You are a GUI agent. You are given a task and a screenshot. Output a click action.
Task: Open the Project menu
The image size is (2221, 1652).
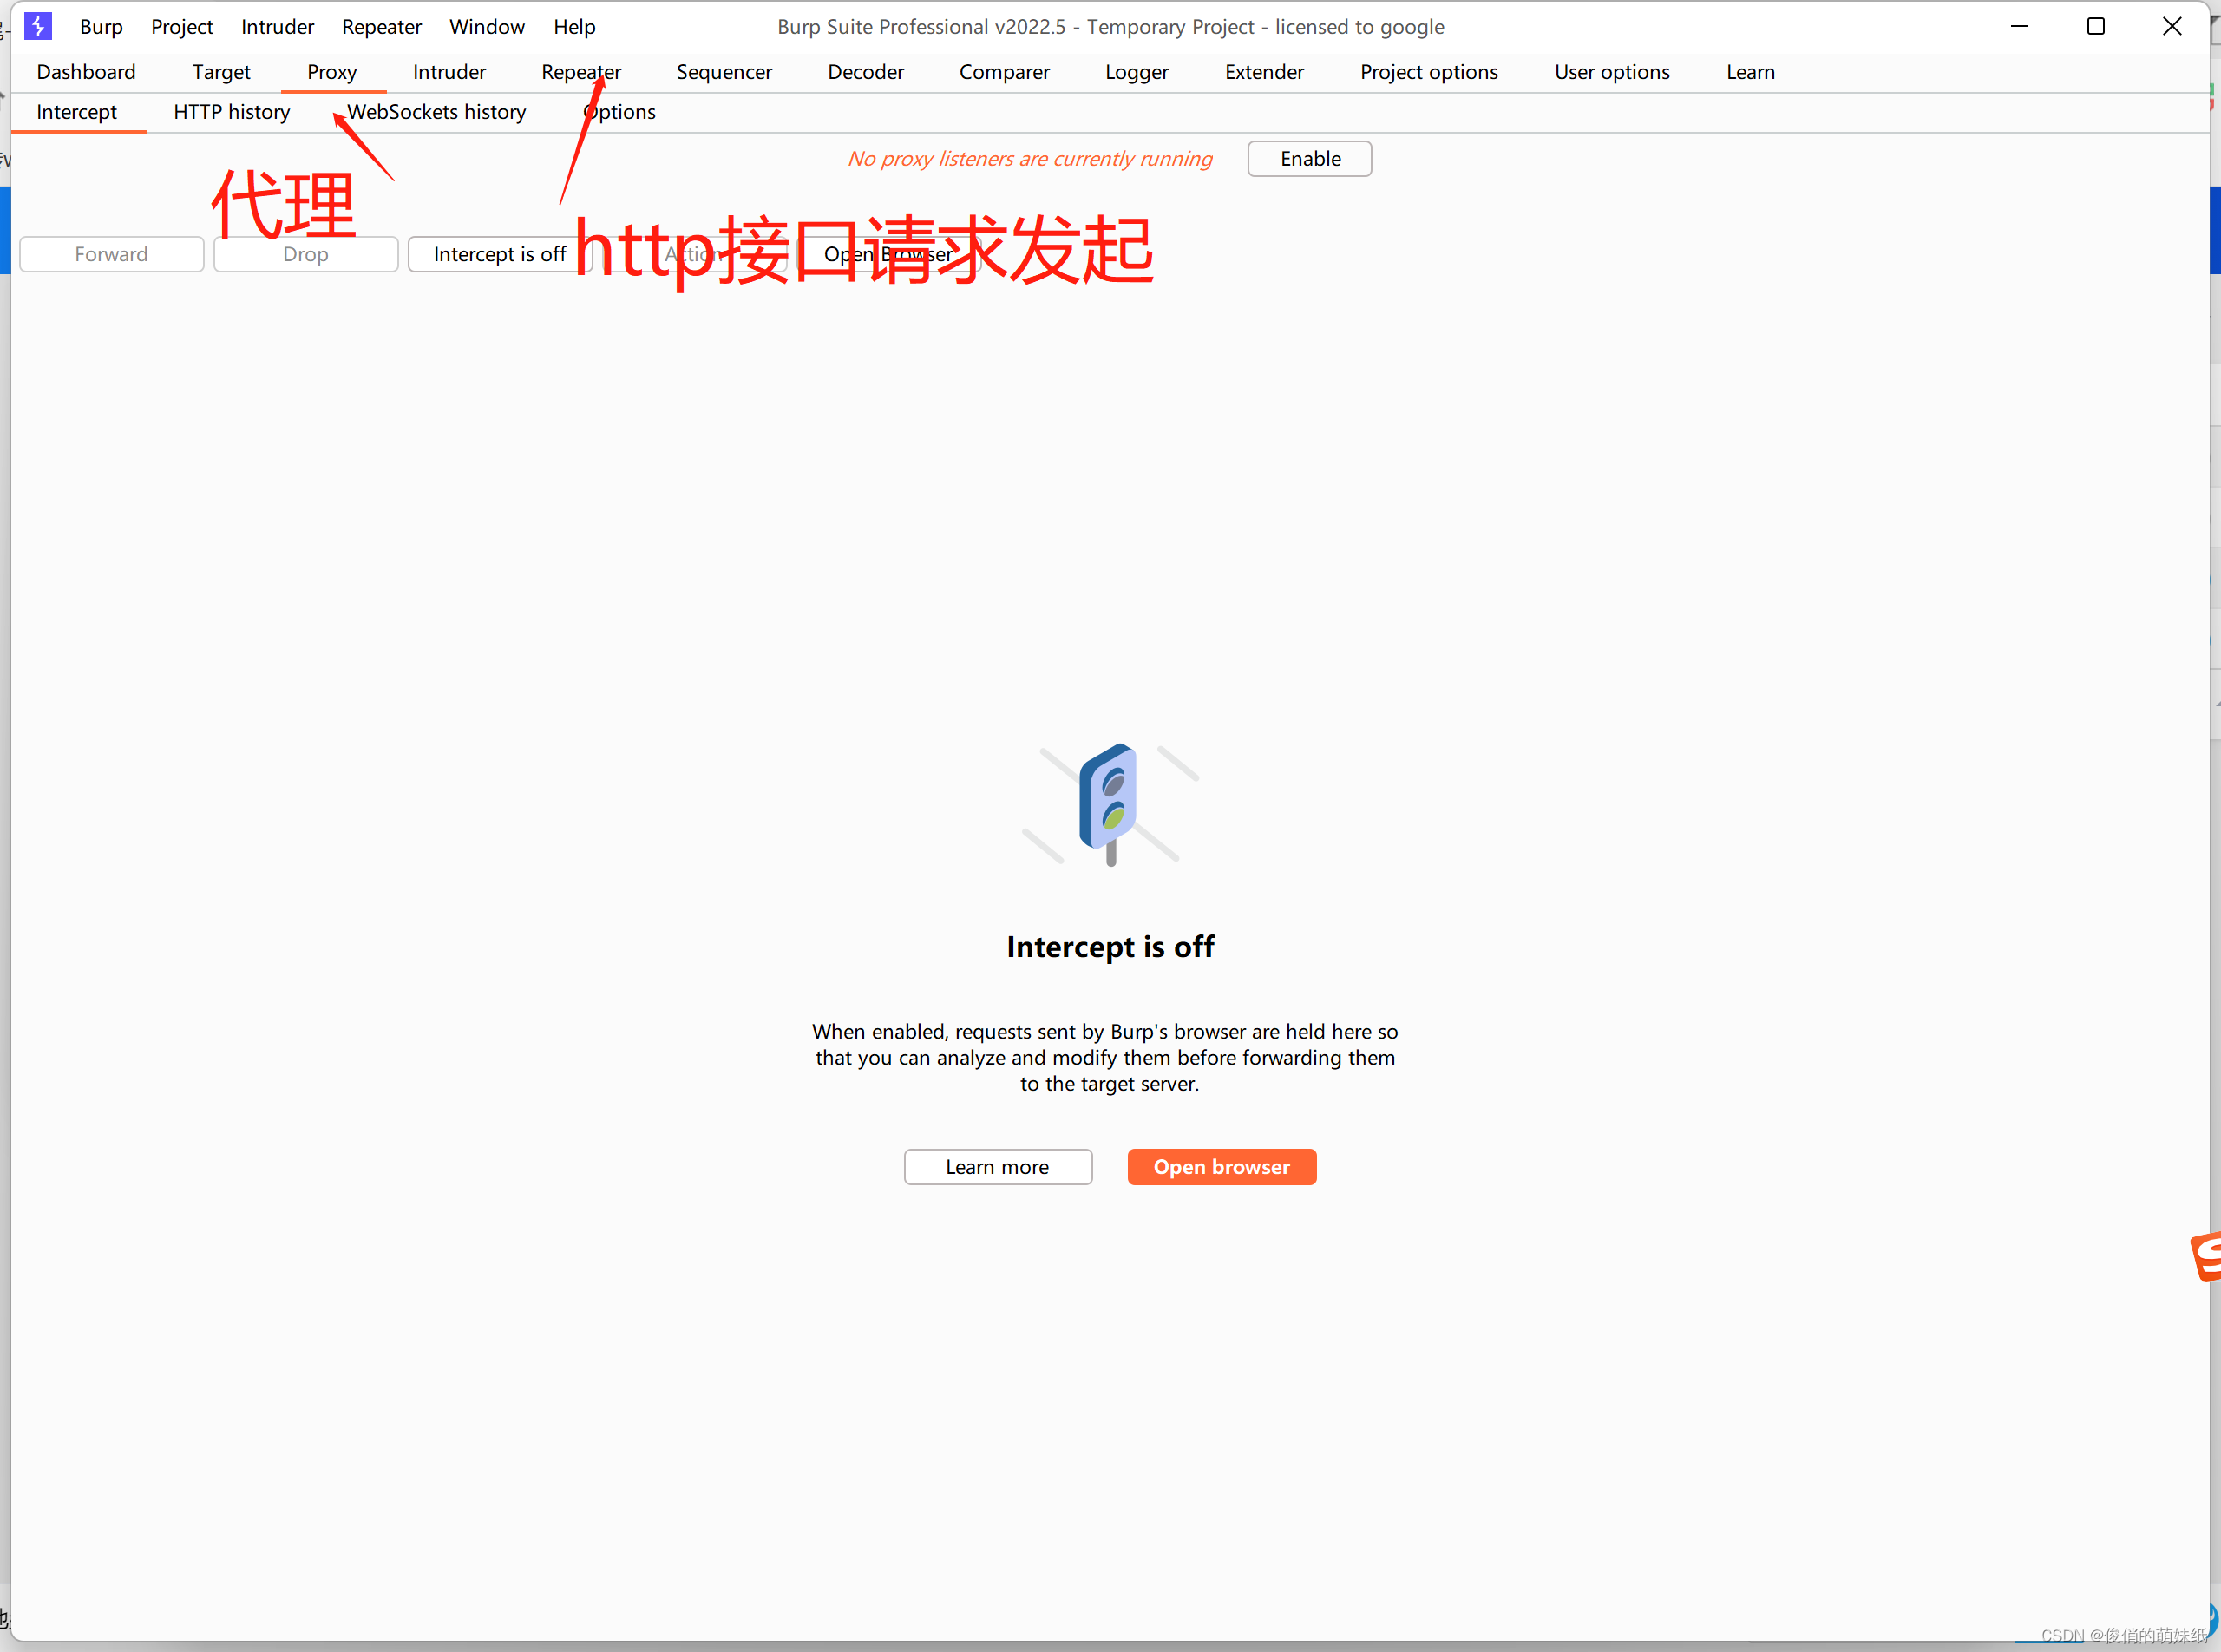pos(182,27)
